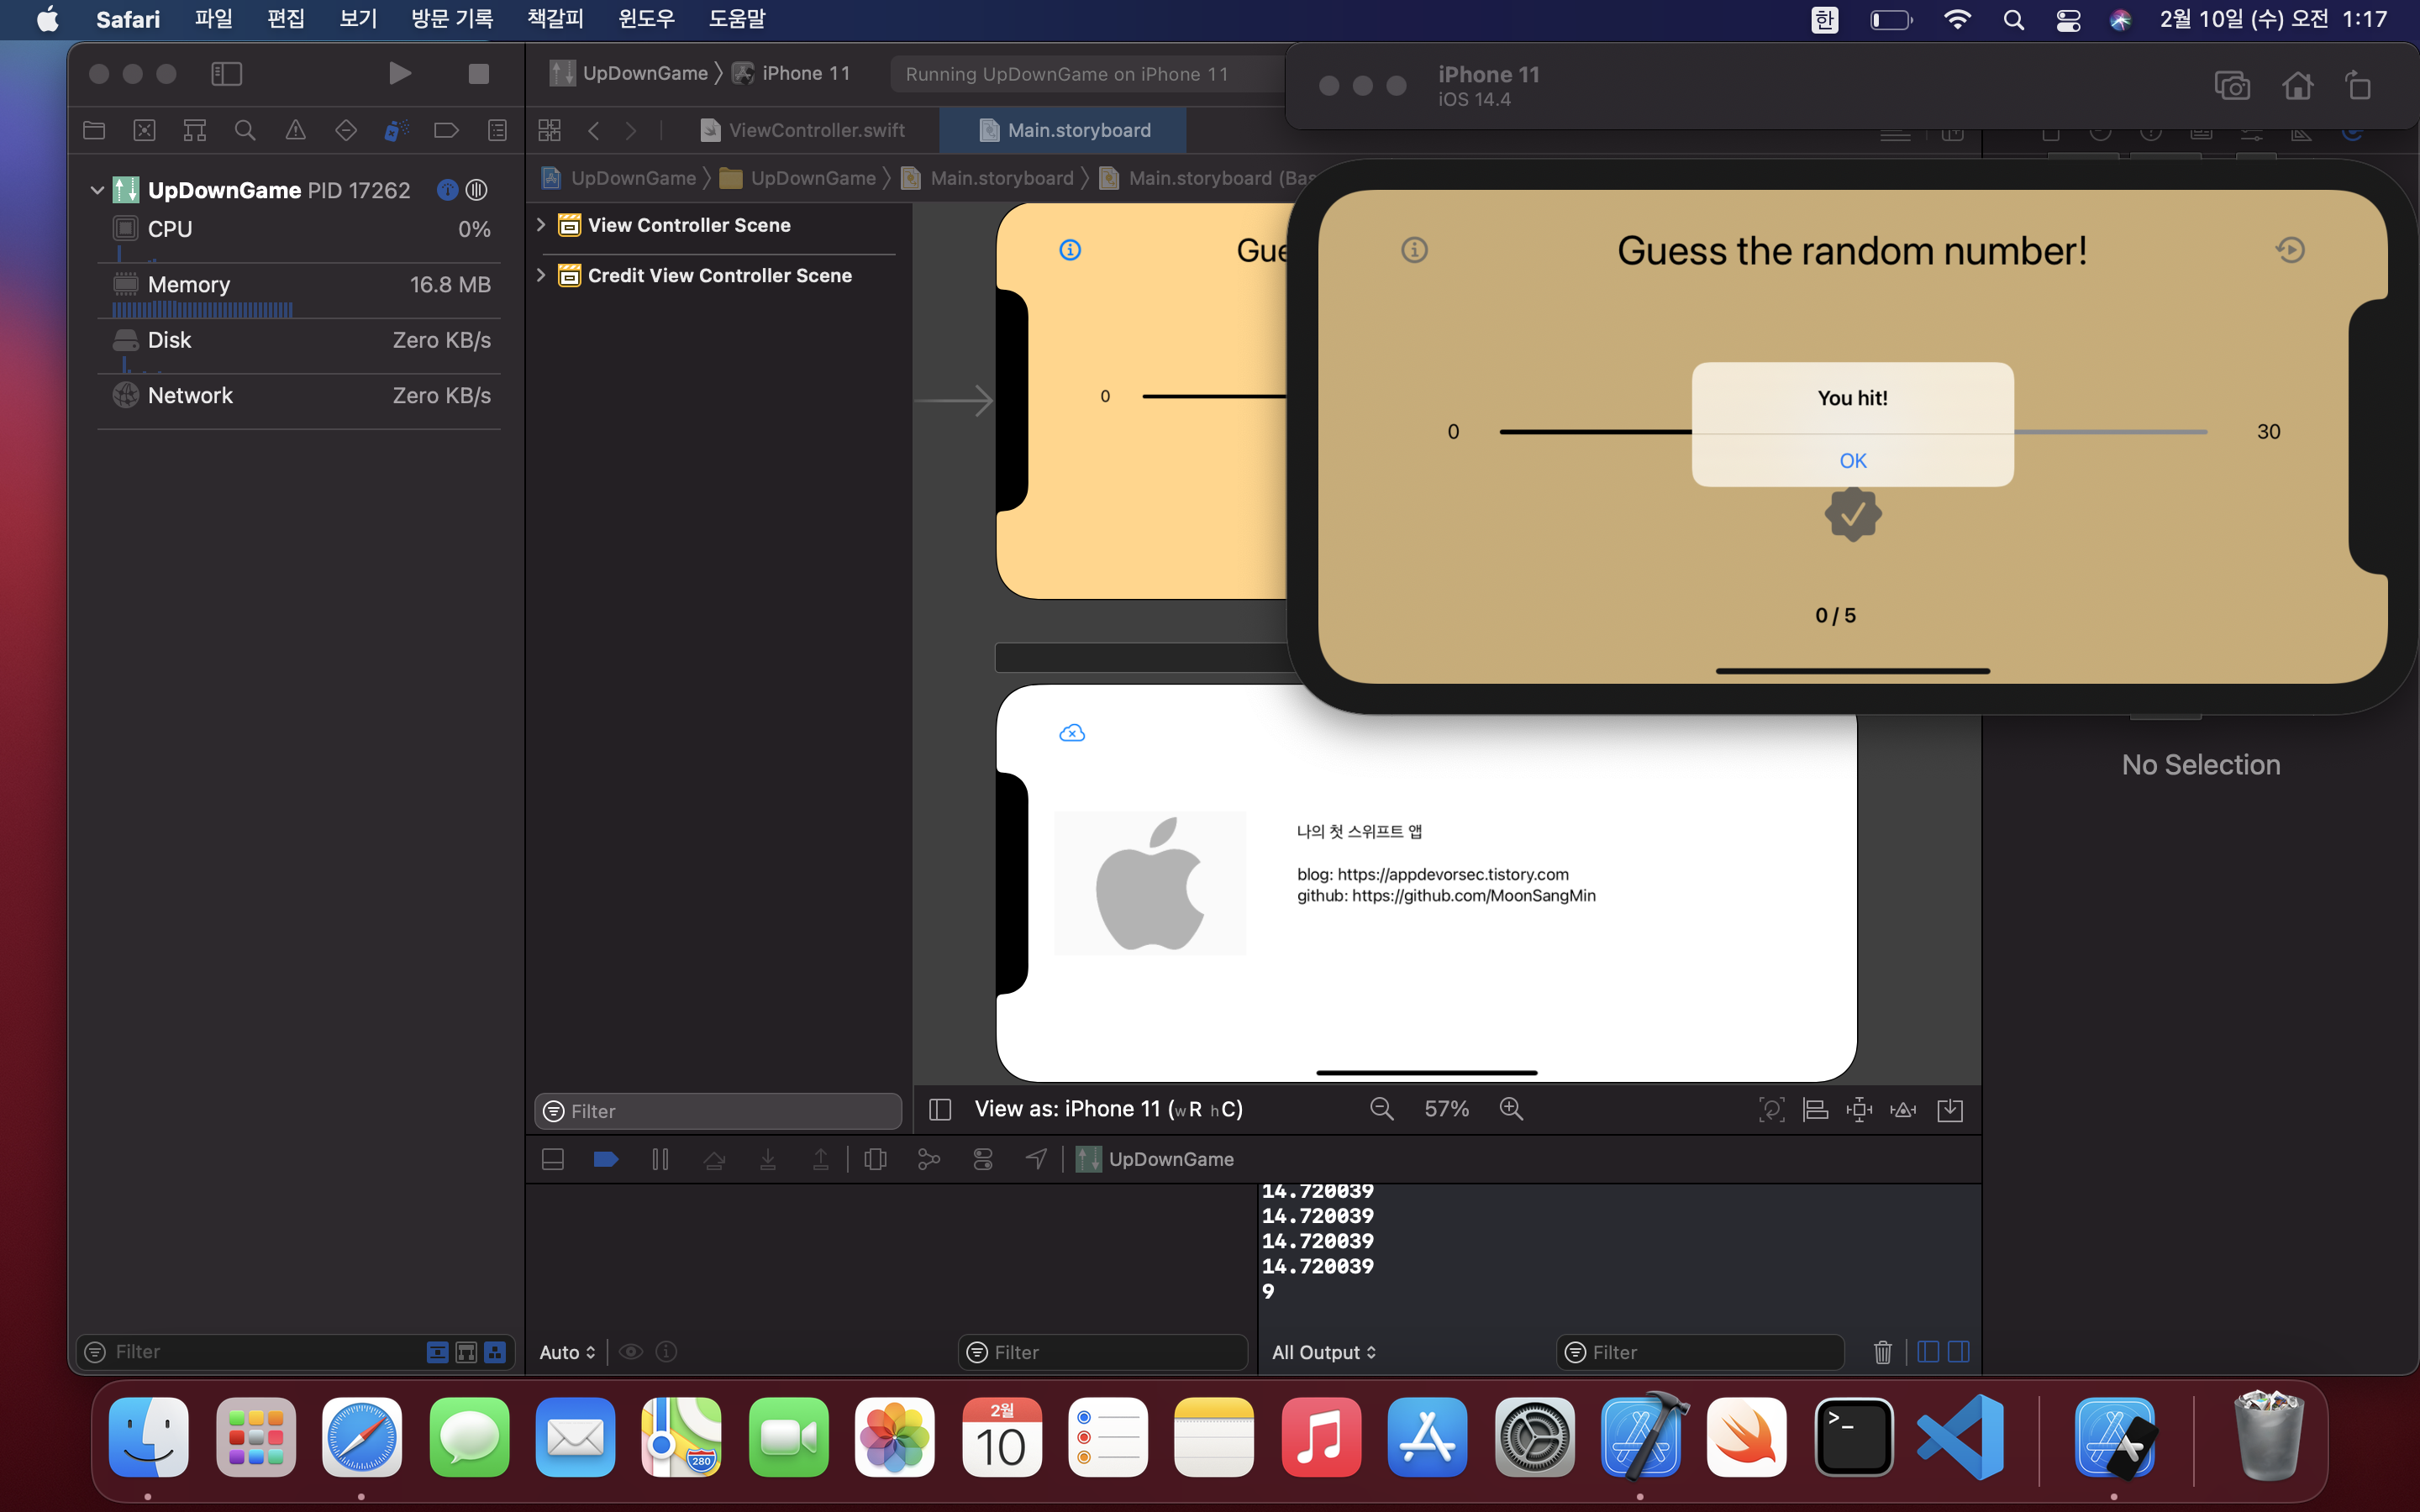Zoom in on the storyboard canvas
Image resolution: width=2420 pixels, height=1512 pixels.
coord(1511,1109)
